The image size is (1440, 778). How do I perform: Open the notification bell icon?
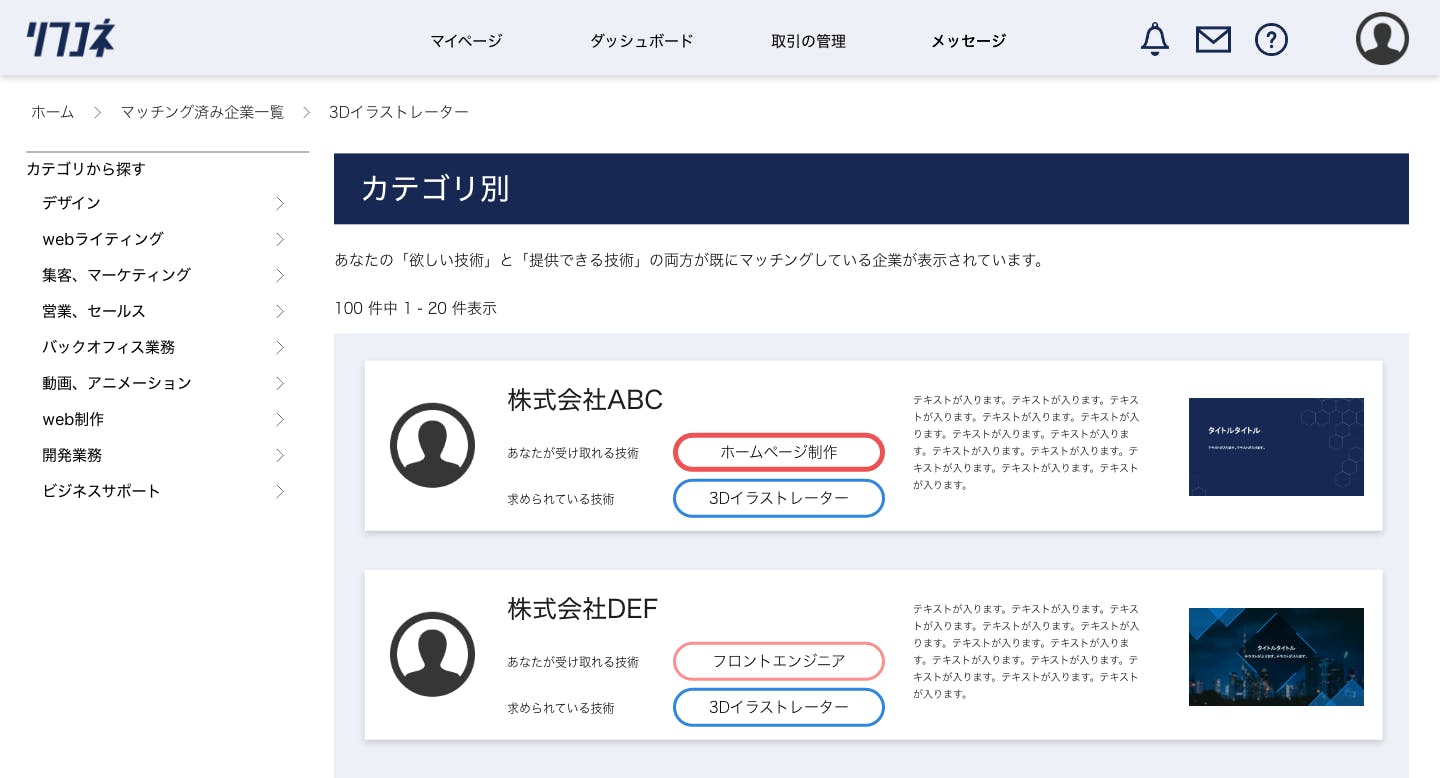click(x=1155, y=39)
